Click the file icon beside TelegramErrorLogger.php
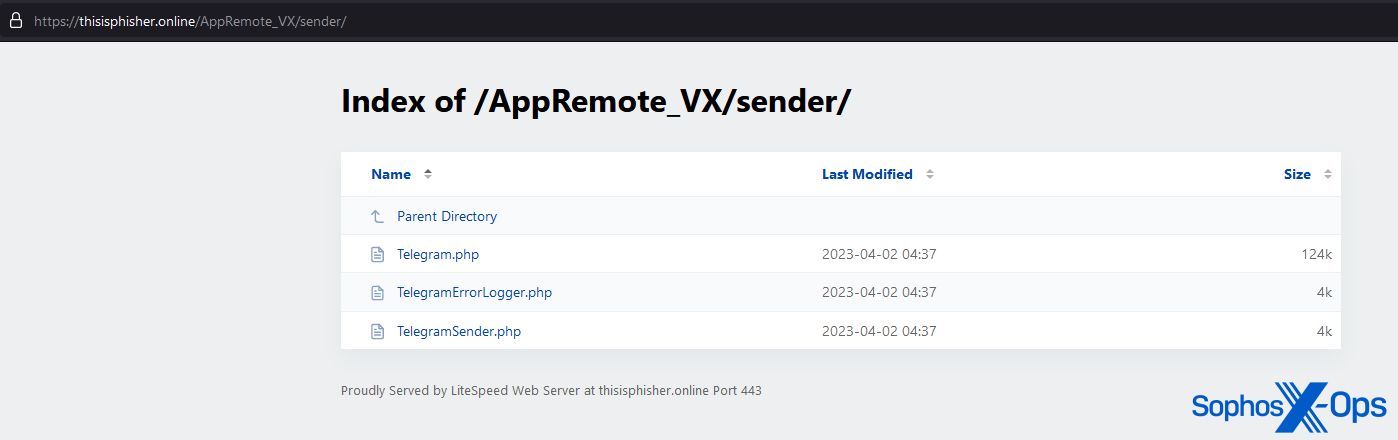 pyautogui.click(x=377, y=293)
